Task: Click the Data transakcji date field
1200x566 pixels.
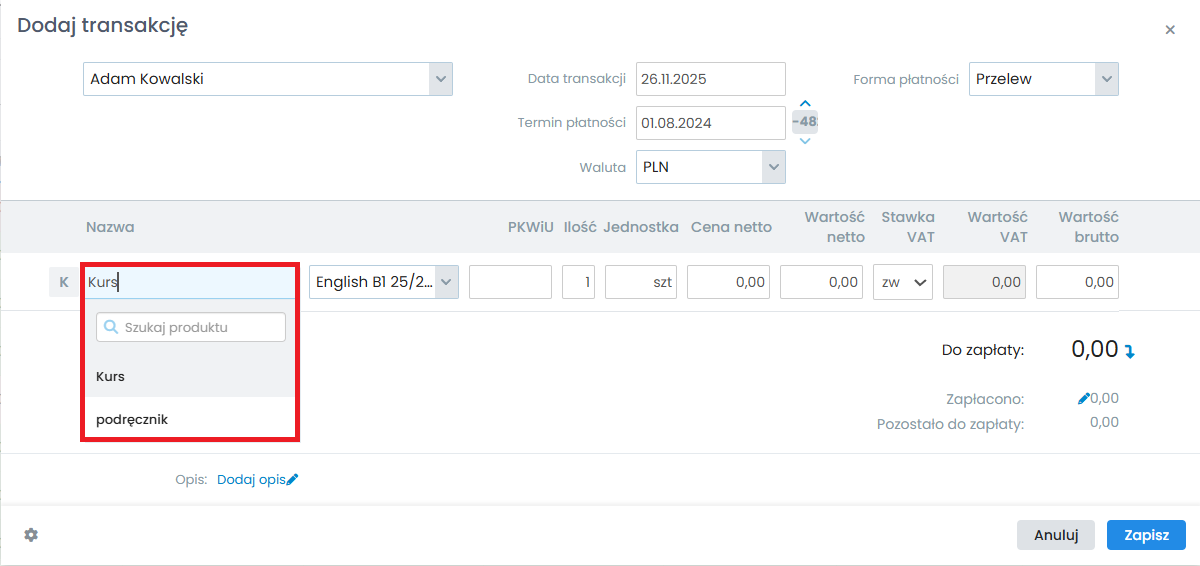Action: [710, 79]
